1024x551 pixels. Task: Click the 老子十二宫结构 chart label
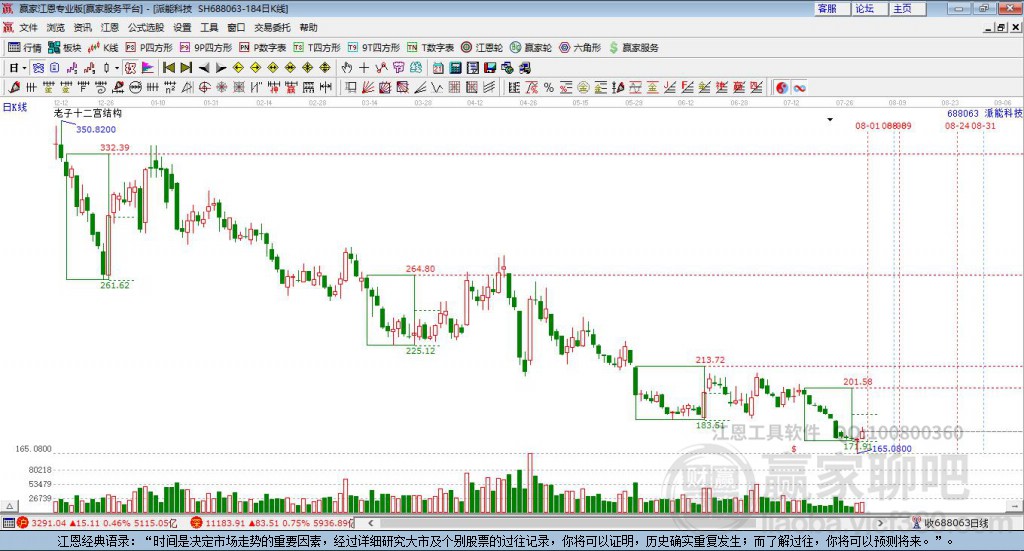[x=88, y=113]
